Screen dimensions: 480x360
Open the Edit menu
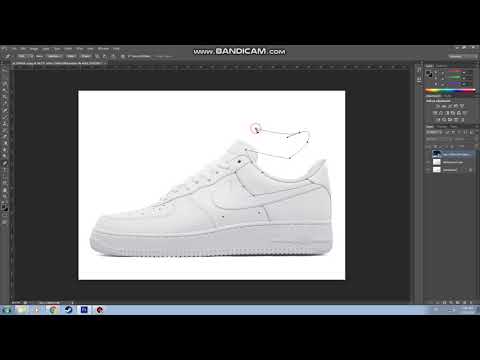point(23,49)
